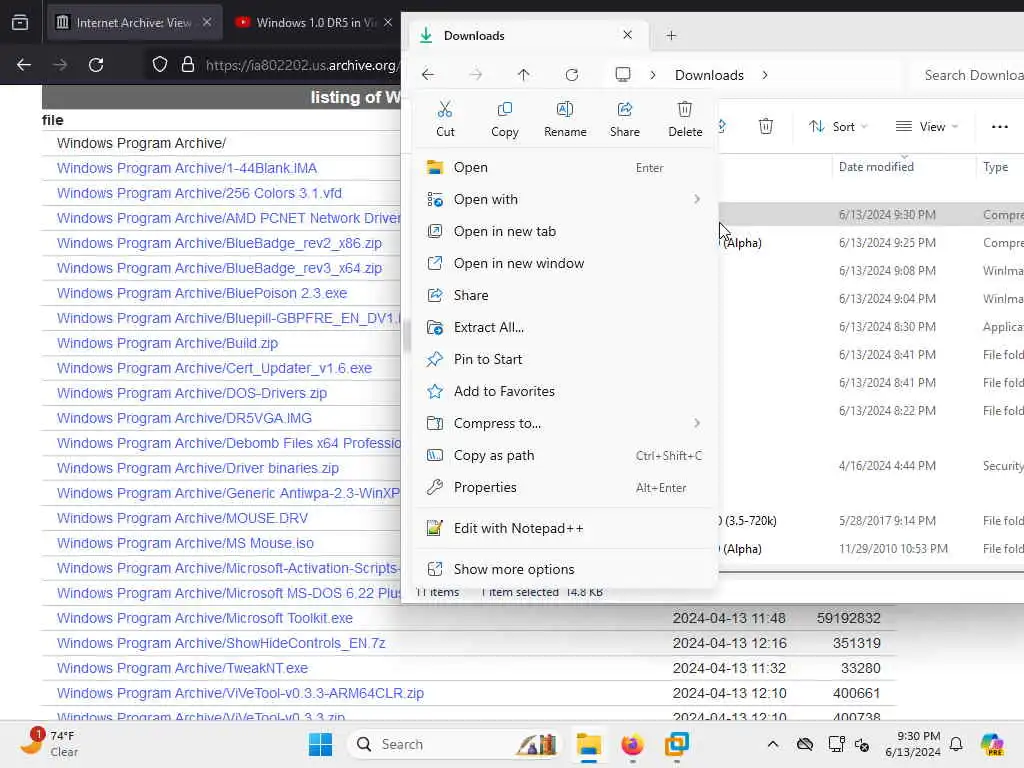This screenshot has height=768, width=1024.
Task: Open Firefox tab overview icon
Action: click(x=20, y=22)
